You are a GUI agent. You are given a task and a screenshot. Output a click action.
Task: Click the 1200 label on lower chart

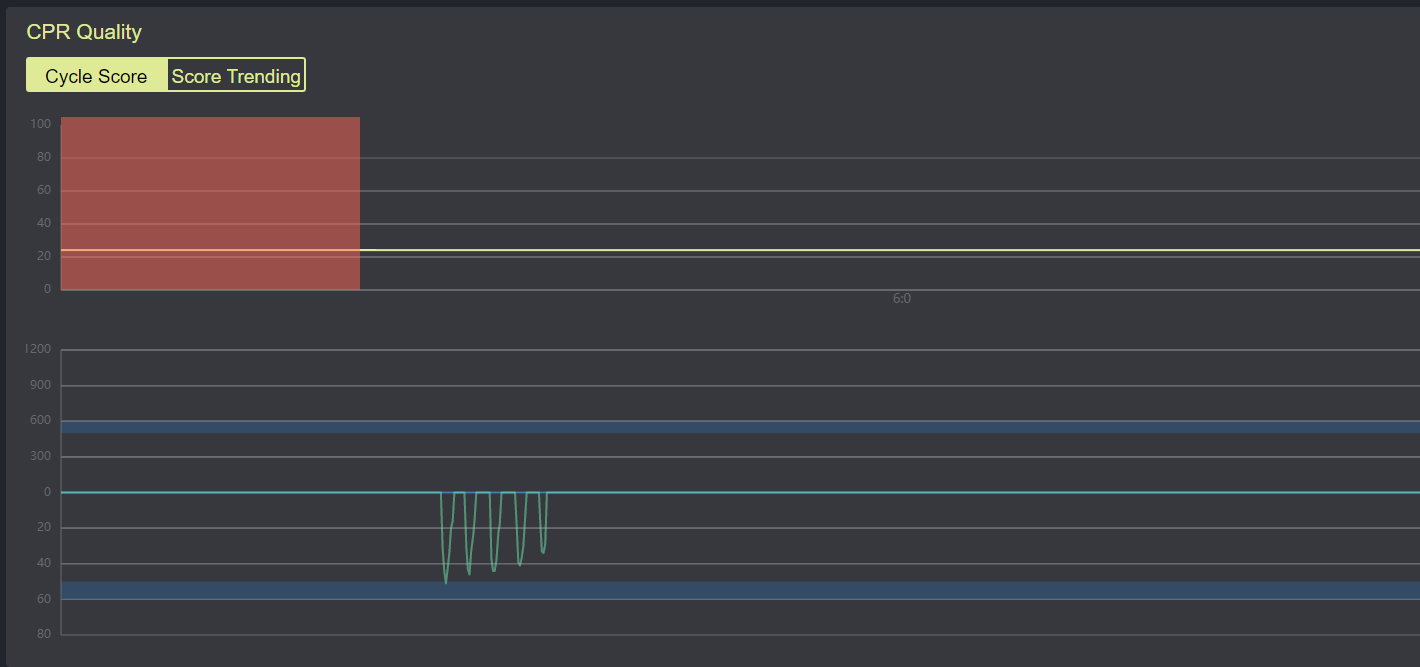(x=39, y=349)
